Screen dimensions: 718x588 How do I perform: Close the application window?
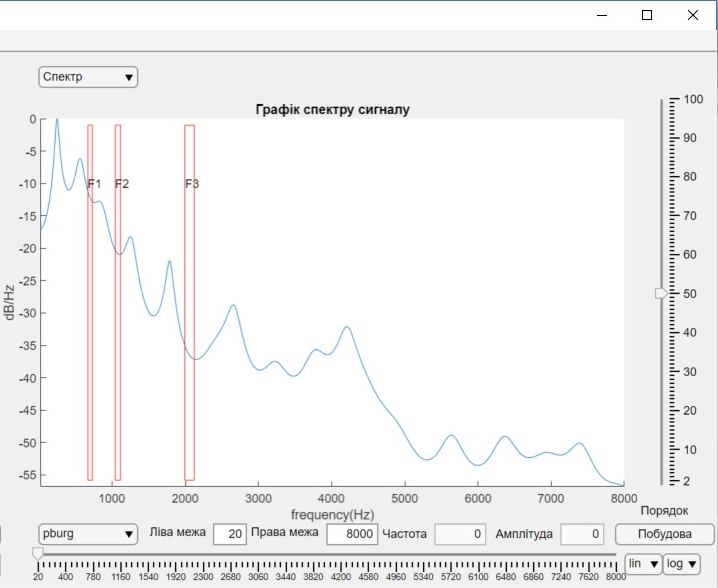tap(692, 15)
